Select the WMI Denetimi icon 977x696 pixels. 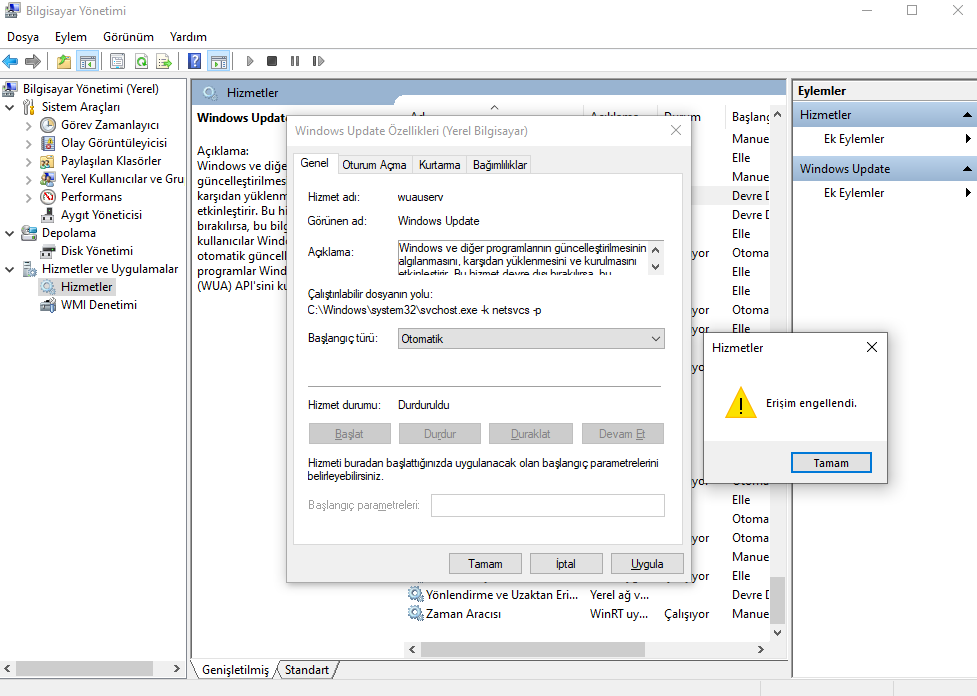pyautogui.click(x=48, y=305)
